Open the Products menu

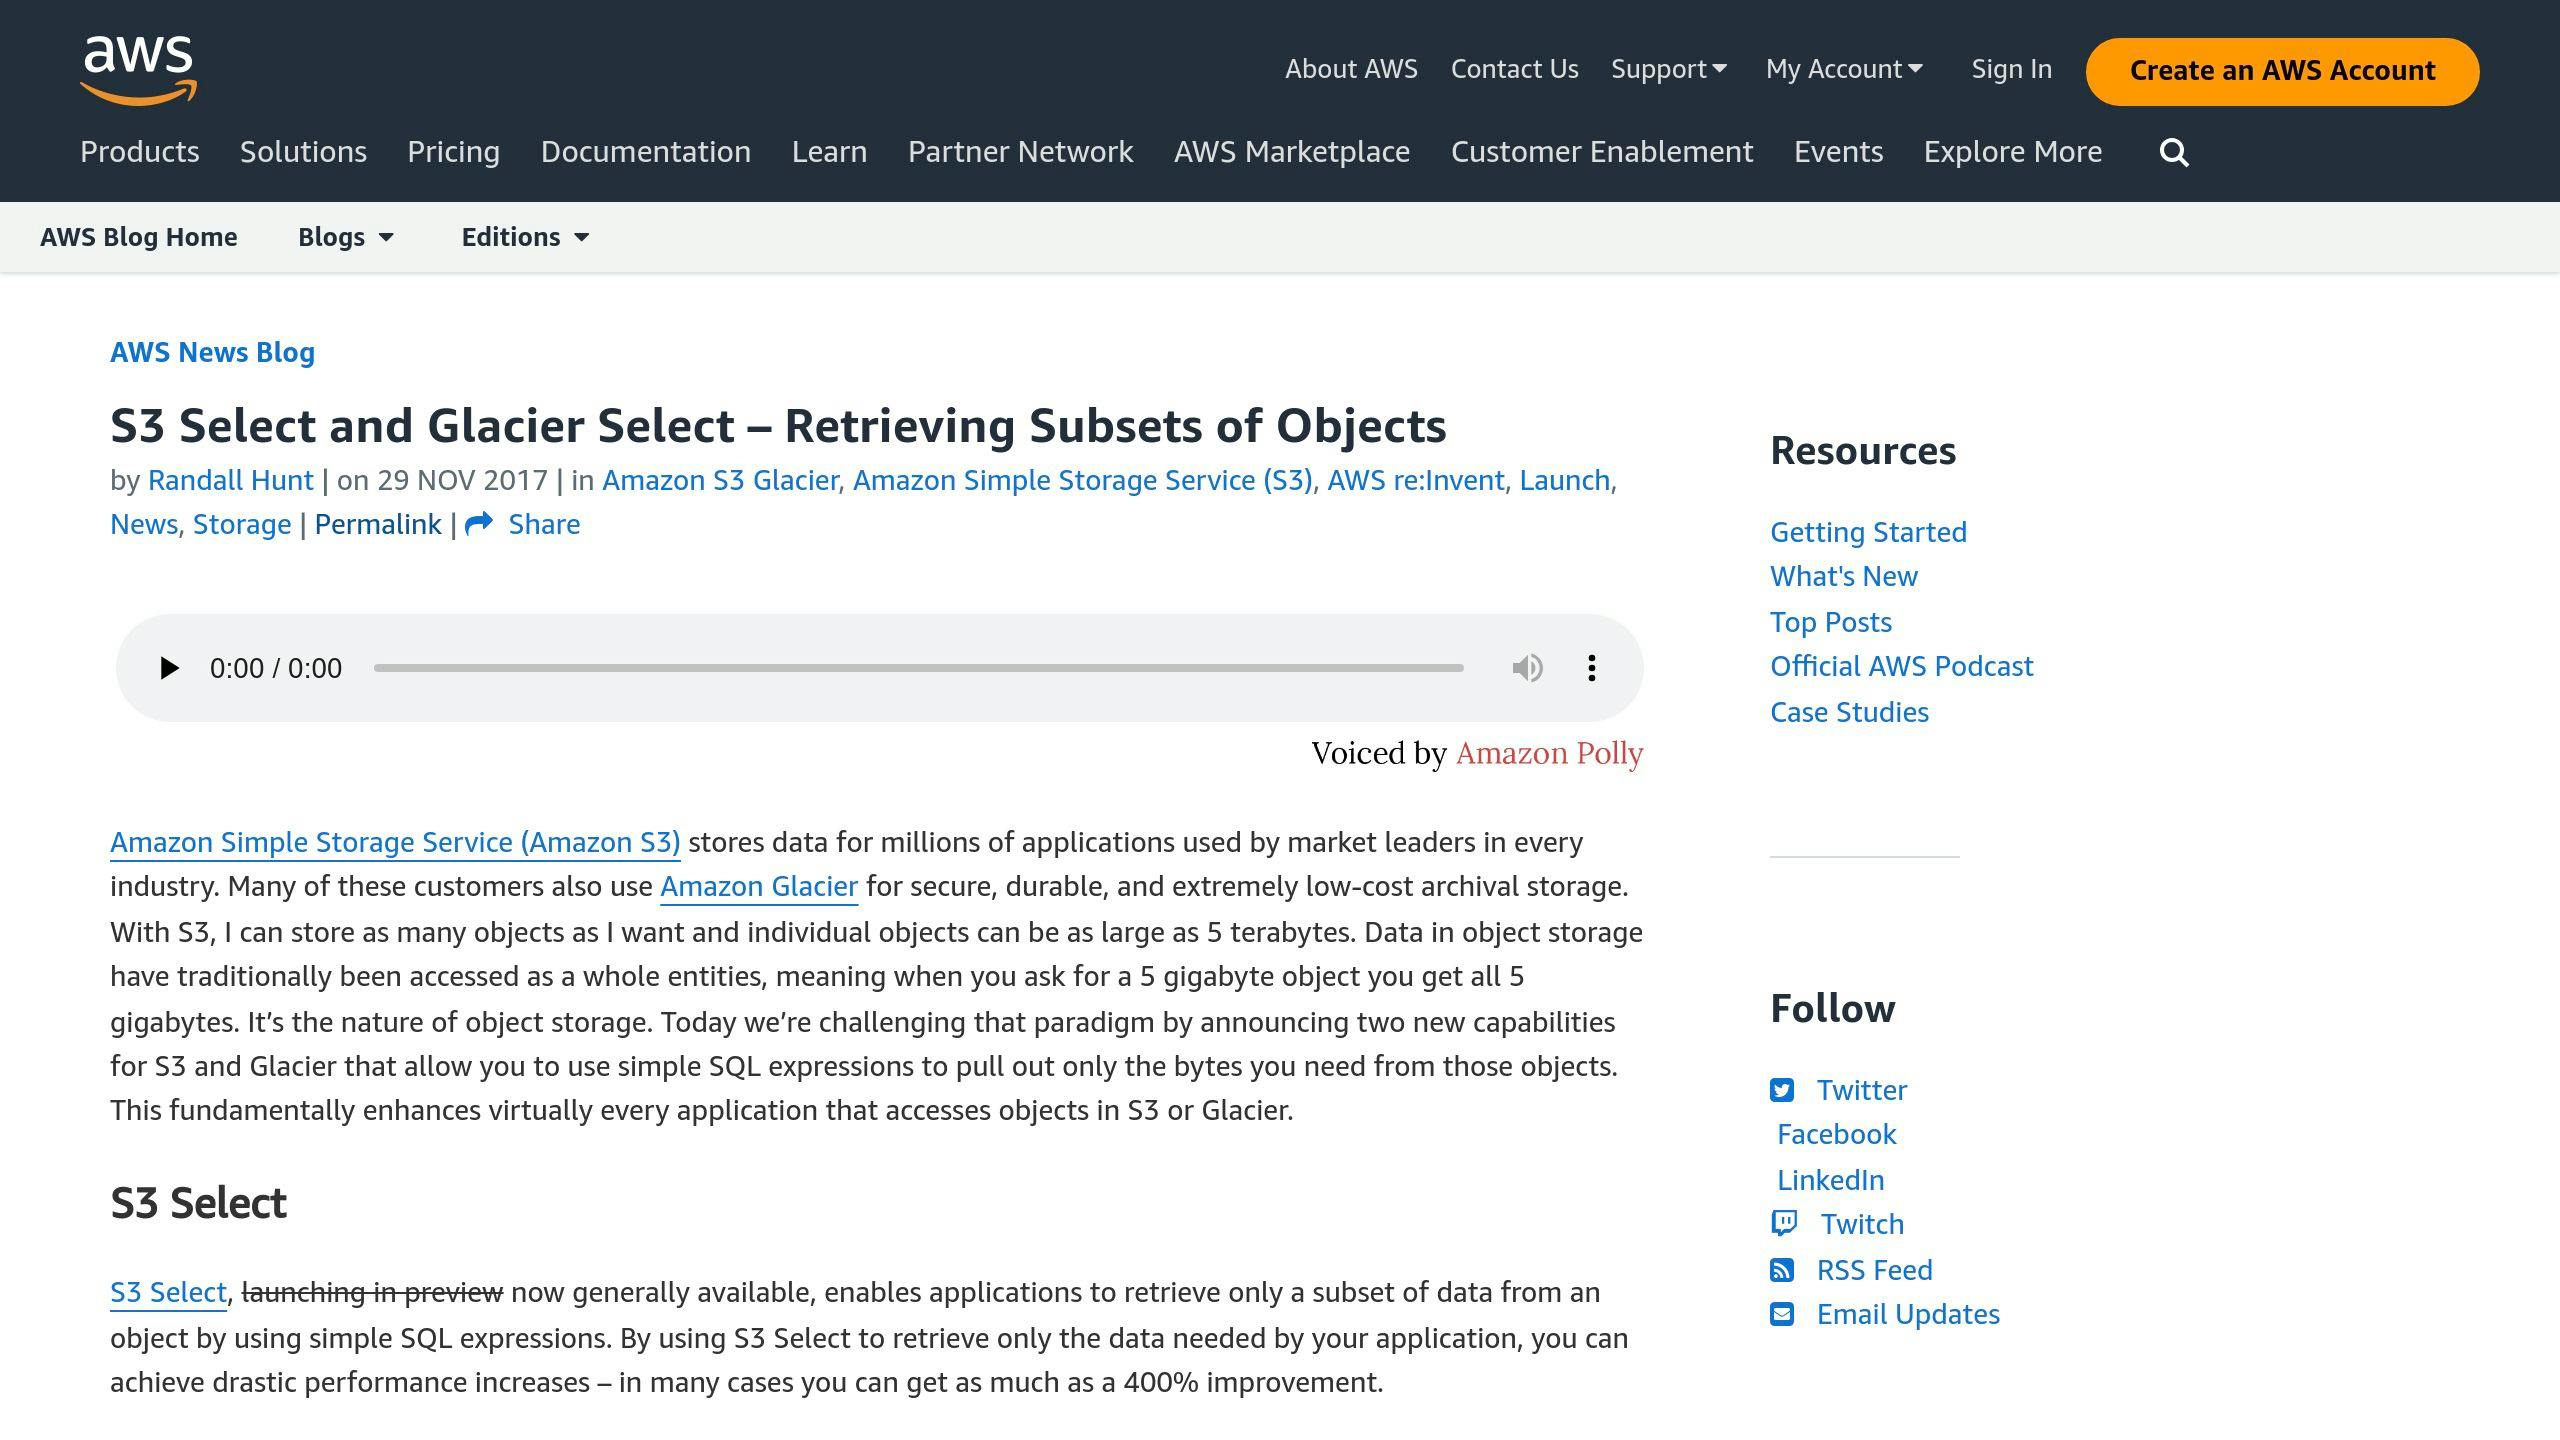click(140, 152)
